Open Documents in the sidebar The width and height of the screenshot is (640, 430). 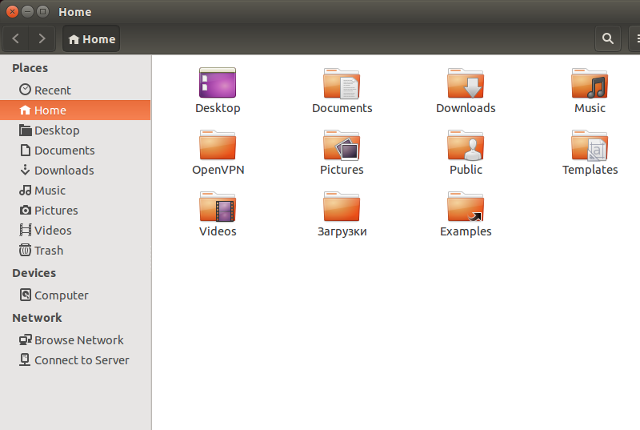click(x=75, y=150)
